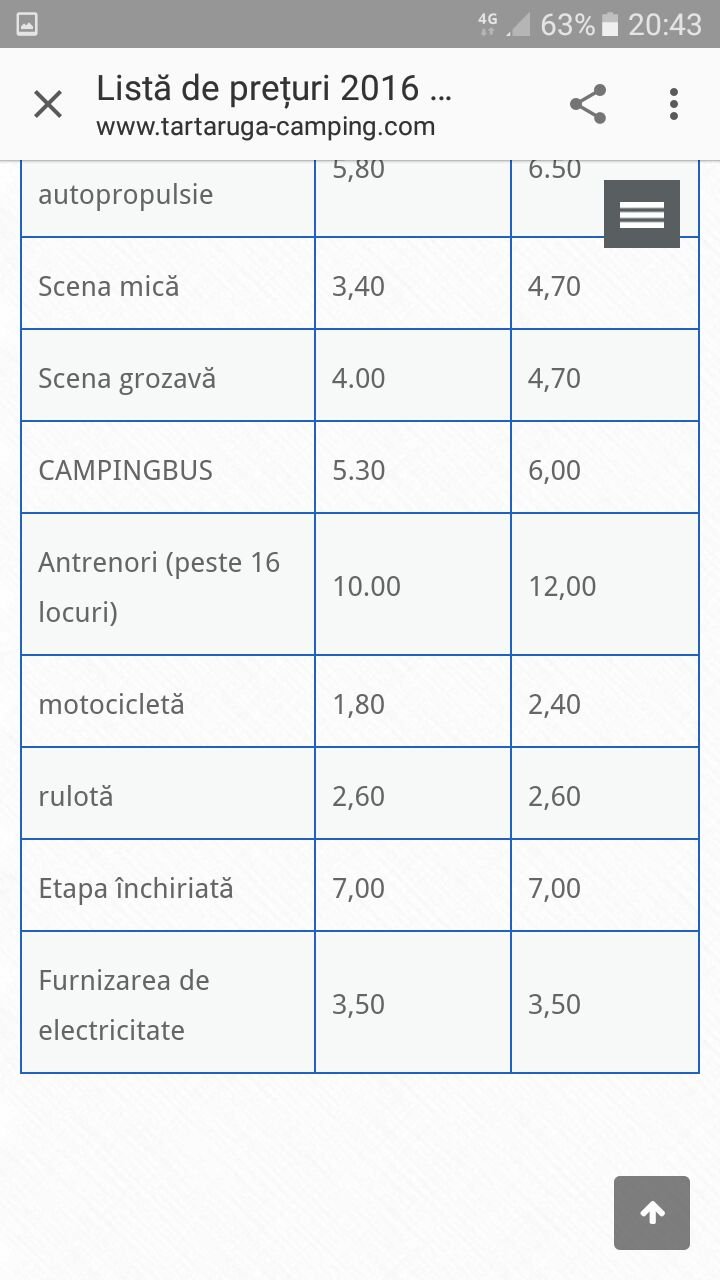Tap the Furnizarea de electricitate cell
720x1280 pixels.
[x=168, y=1003]
